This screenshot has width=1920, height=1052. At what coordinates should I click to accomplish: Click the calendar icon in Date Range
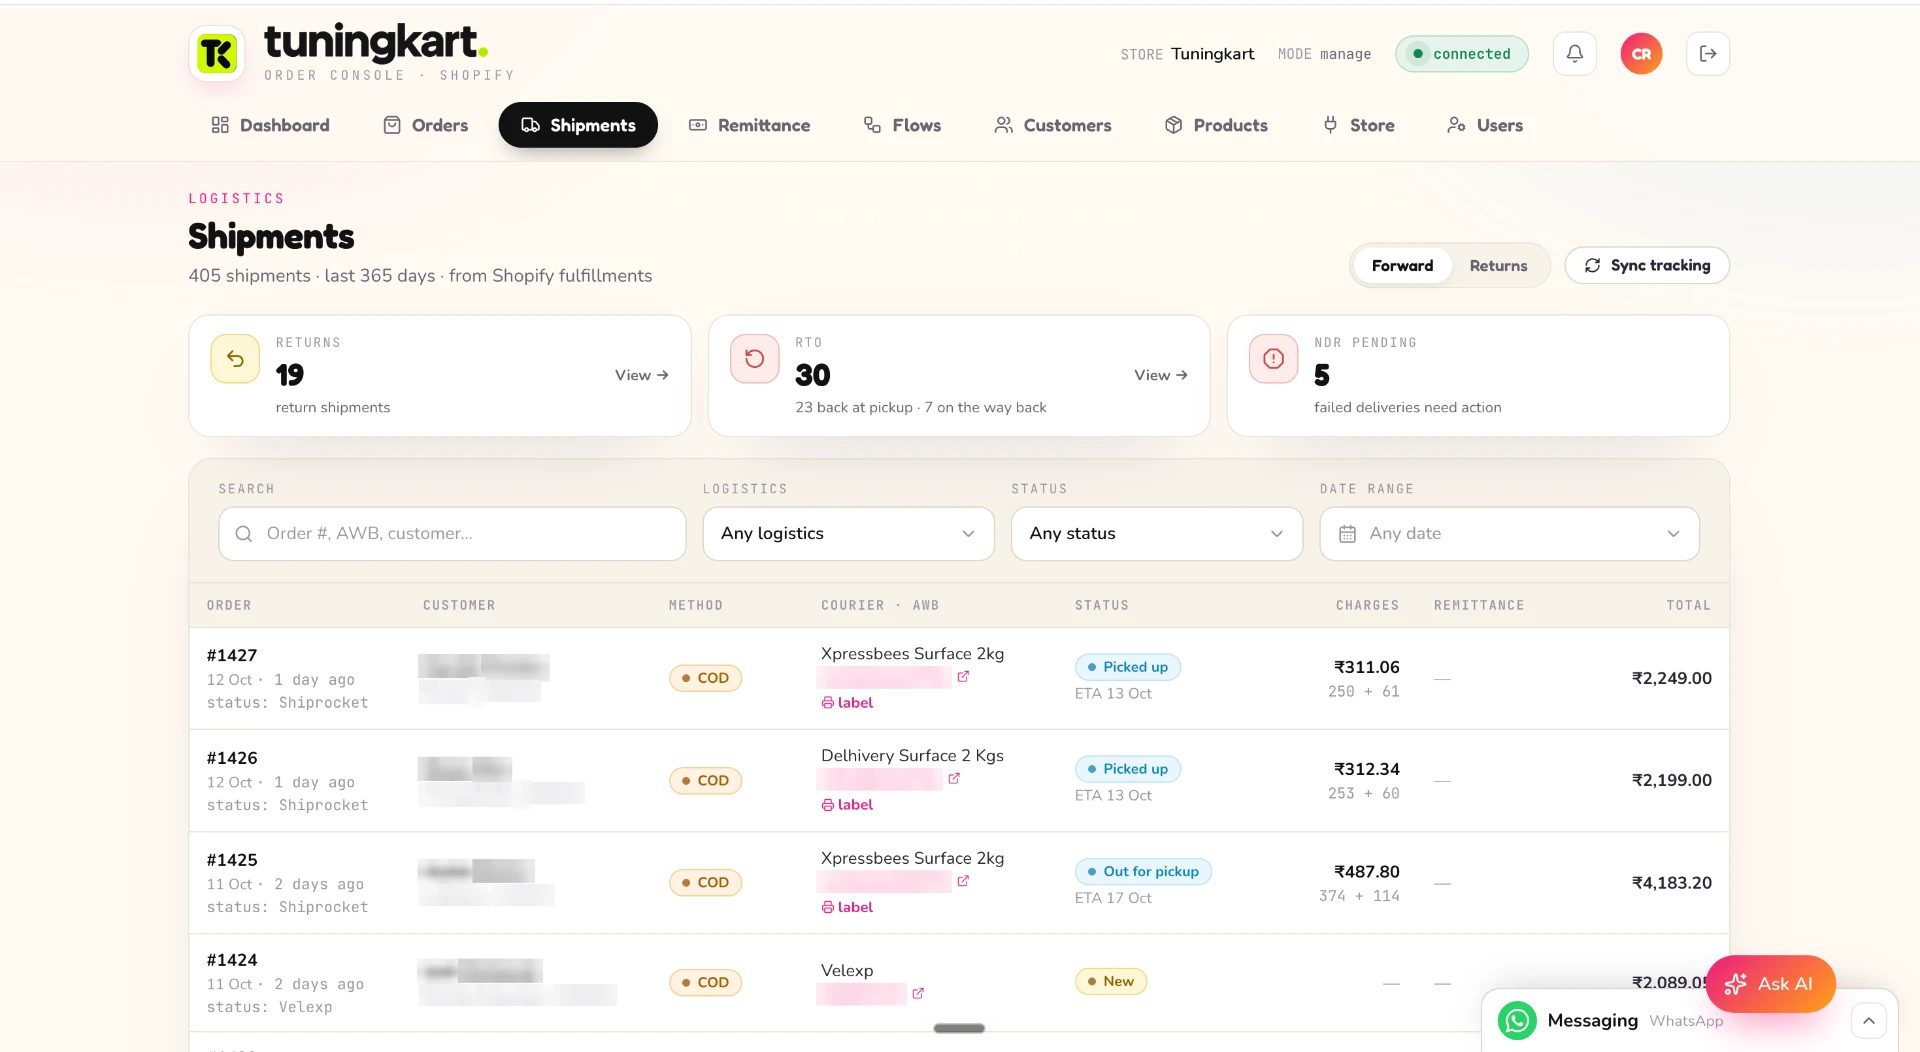(1347, 534)
